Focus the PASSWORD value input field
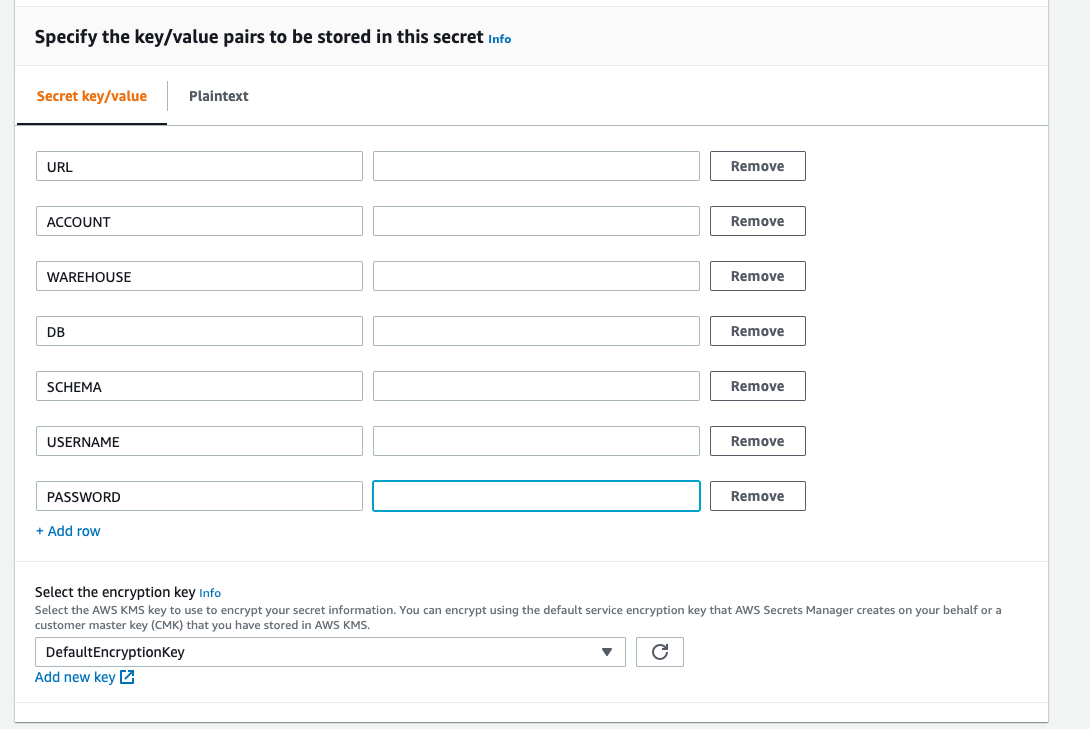The height and width of the screenshot is (729, 1090). point(536,496)
